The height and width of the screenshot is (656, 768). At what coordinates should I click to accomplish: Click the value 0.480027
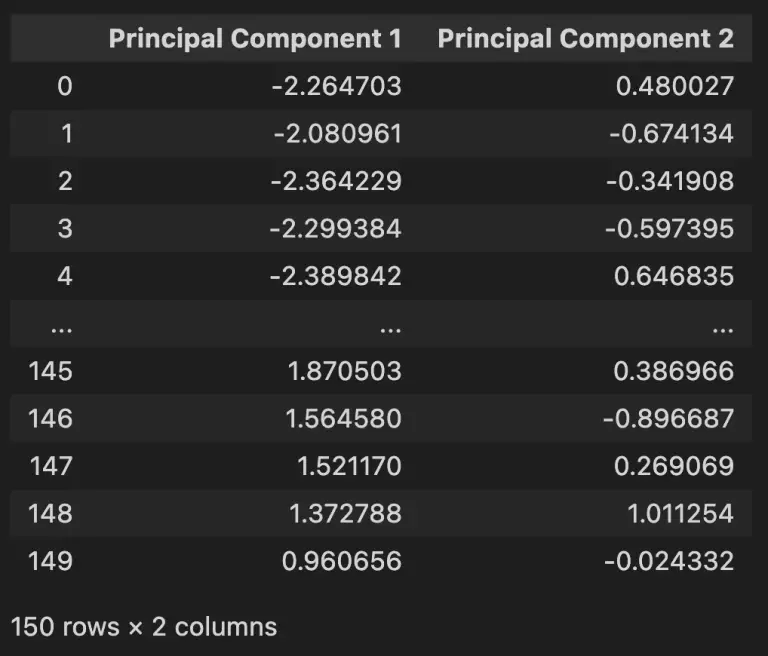coord(675,86)
